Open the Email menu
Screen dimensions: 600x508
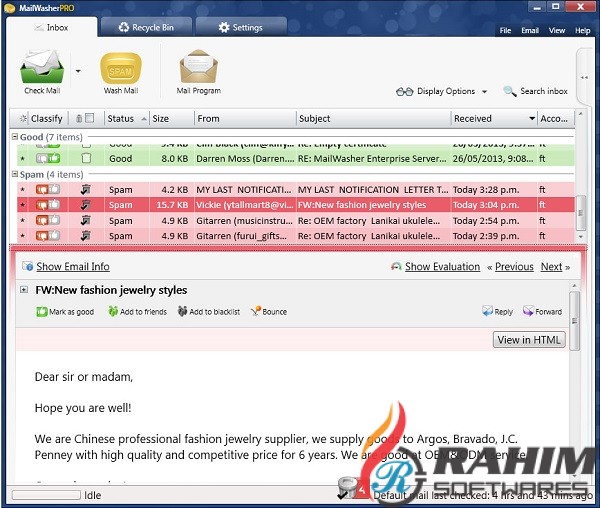[530, 31]
